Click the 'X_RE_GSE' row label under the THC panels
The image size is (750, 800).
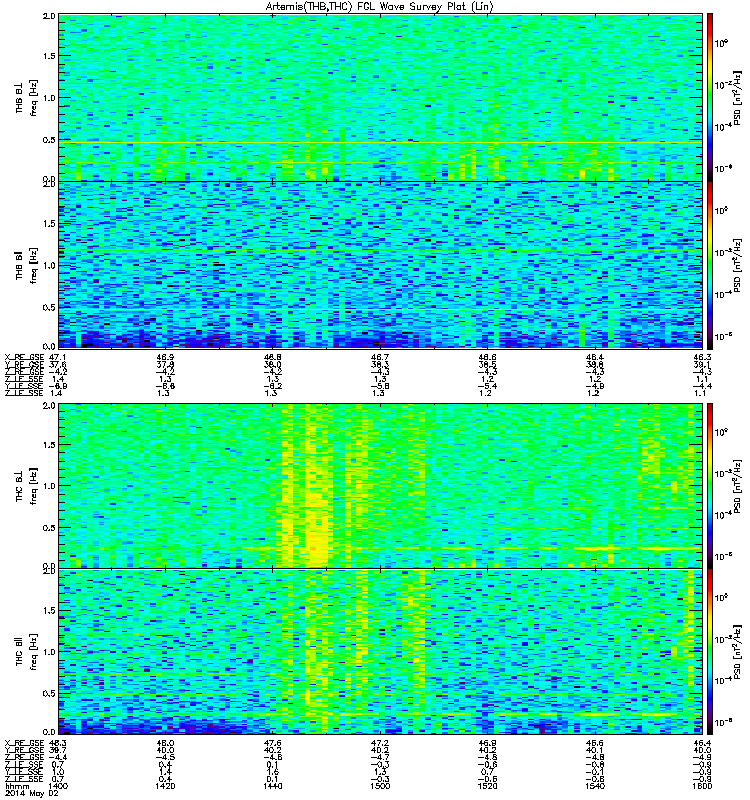(24, 743)
